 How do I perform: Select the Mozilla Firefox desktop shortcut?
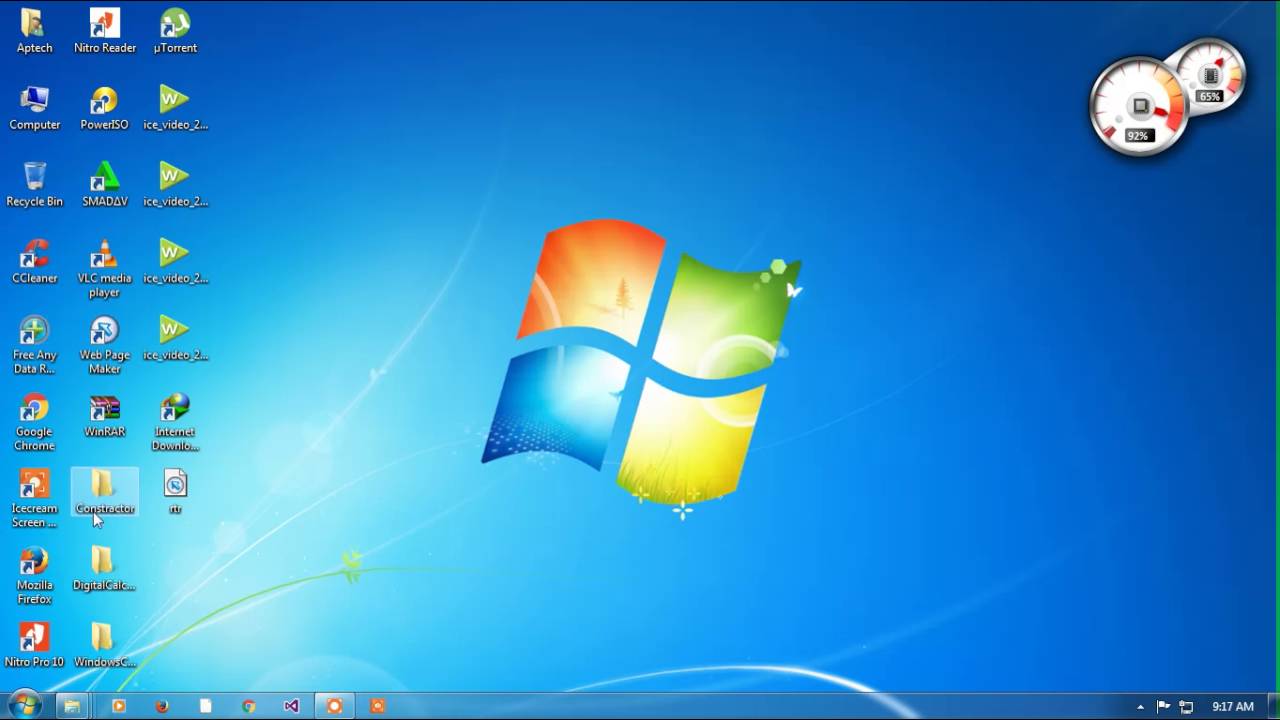[34, 576]
